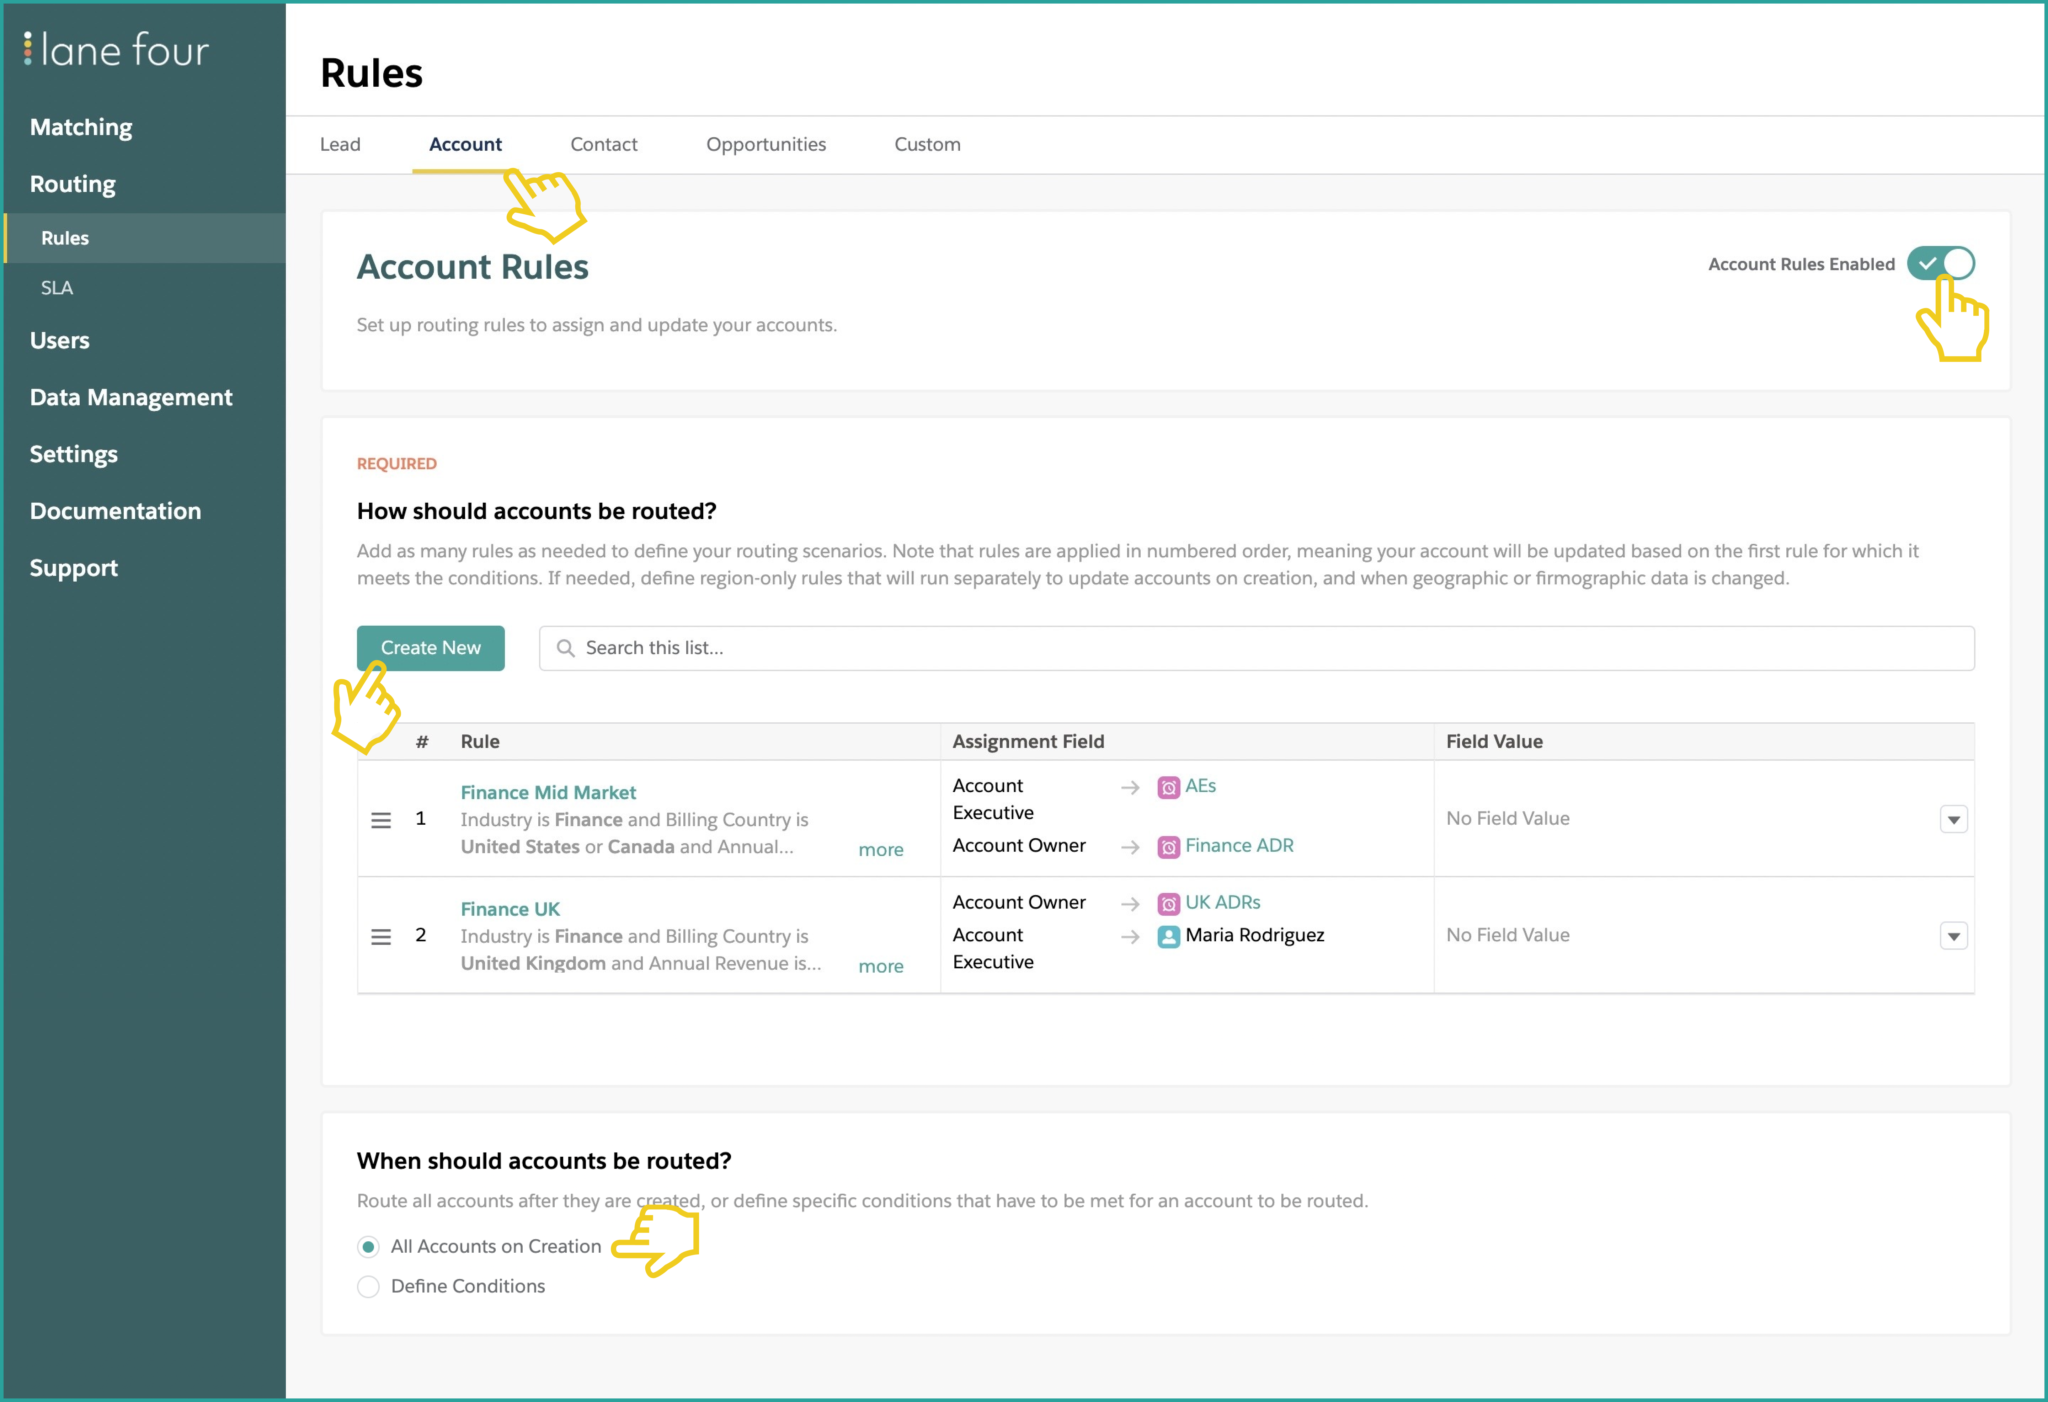Open dropdown for Finance Mid Market row
Viewport: 2048px width, 1402px height.
click(x=1954, y=820)
